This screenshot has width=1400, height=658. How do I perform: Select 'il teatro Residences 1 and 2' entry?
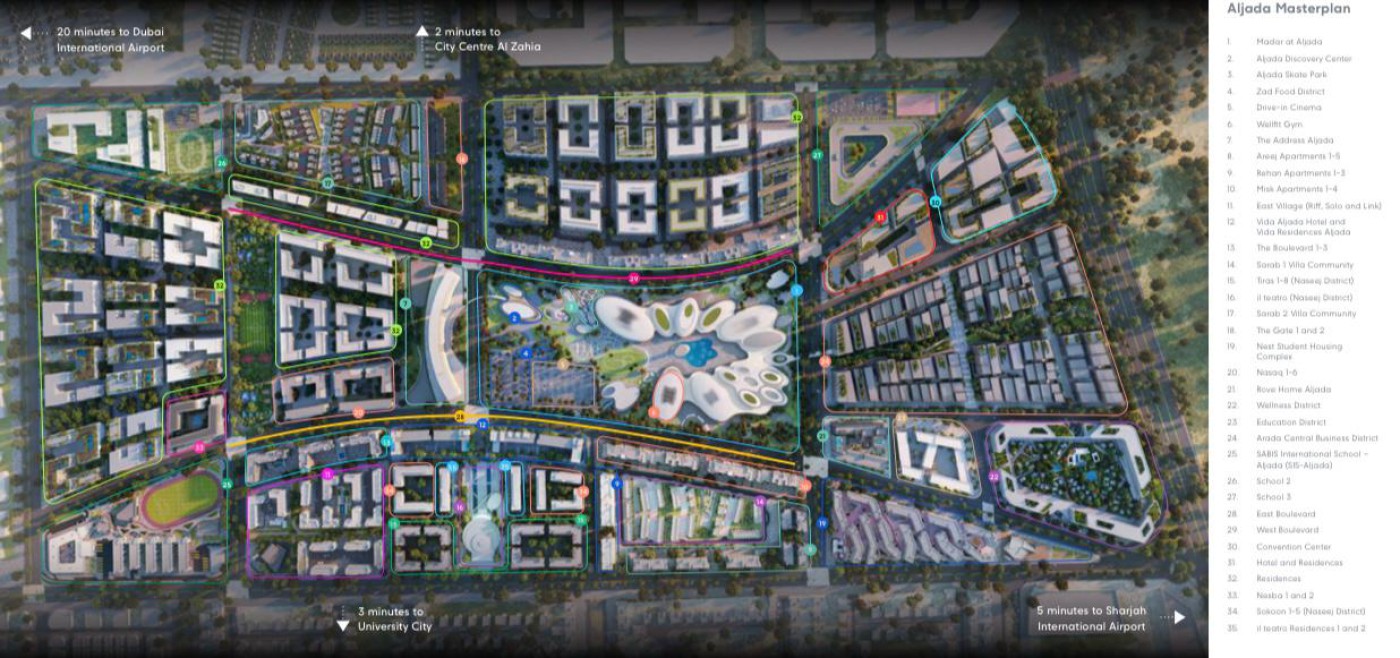(1310, 628)
